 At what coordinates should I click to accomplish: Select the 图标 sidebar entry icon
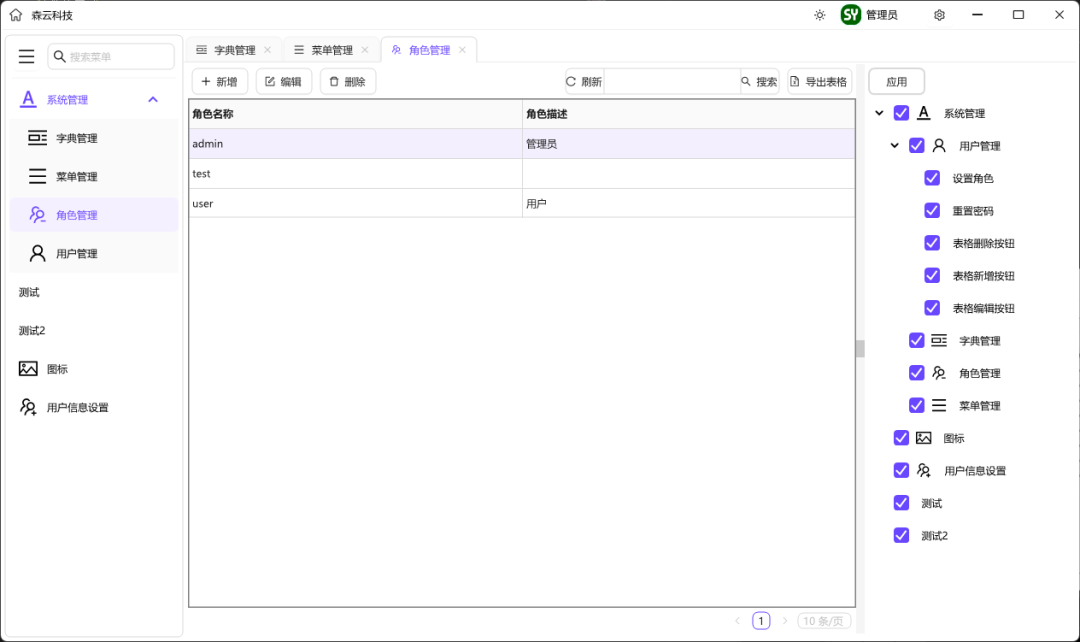pos(29,368)
